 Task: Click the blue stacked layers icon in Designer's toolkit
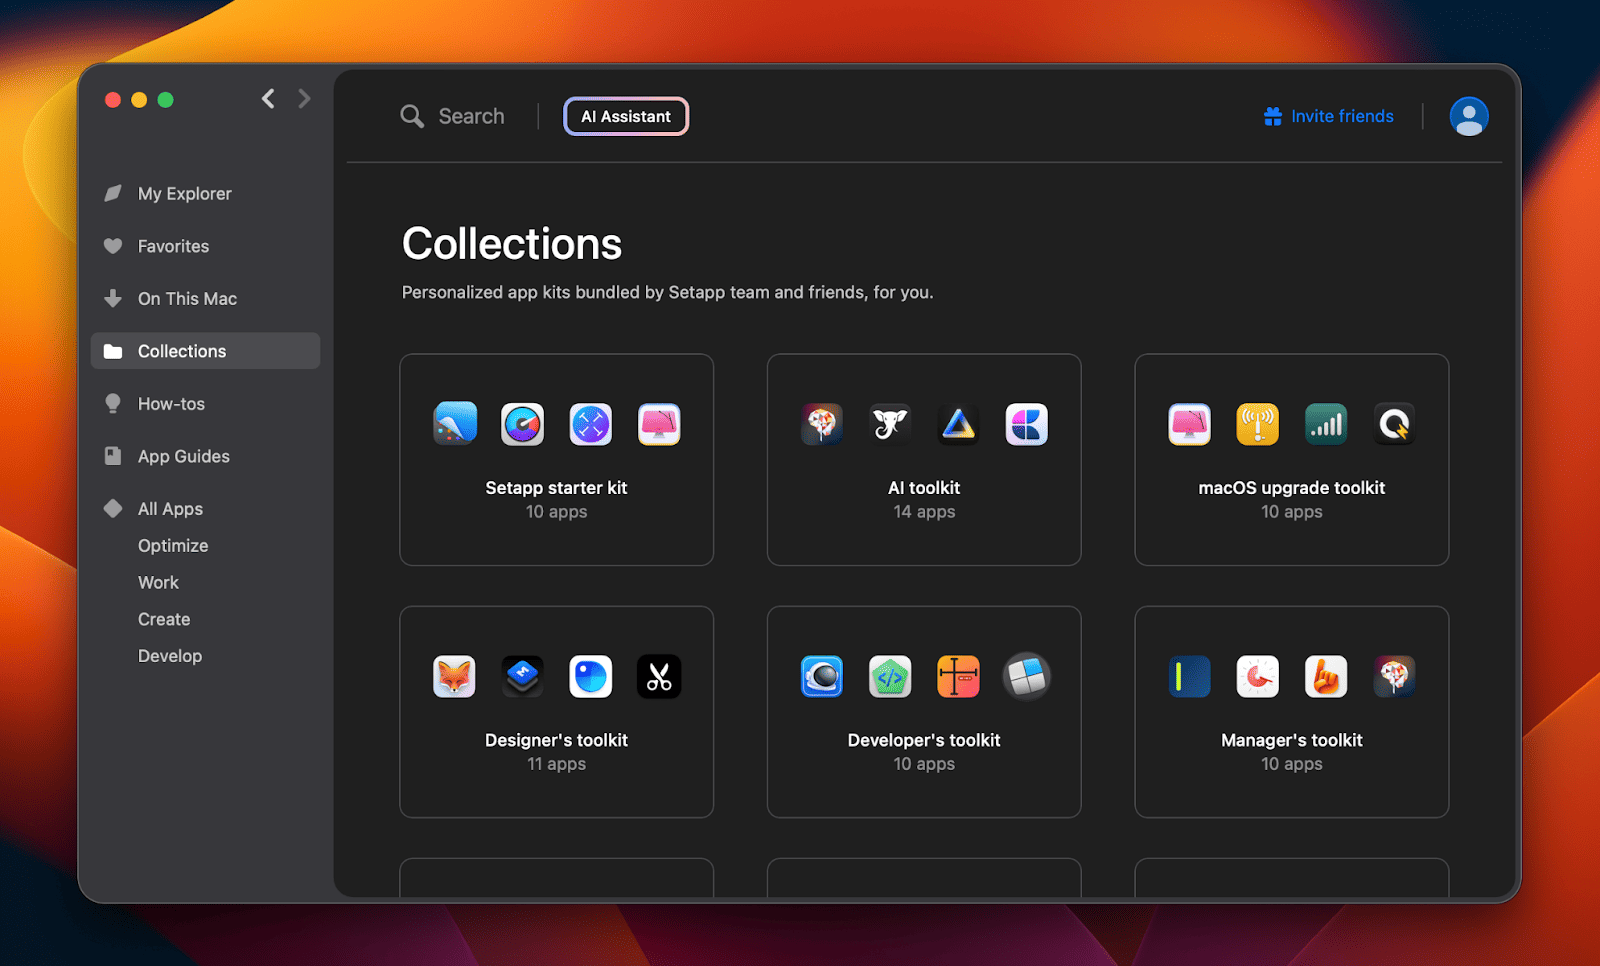523,677
